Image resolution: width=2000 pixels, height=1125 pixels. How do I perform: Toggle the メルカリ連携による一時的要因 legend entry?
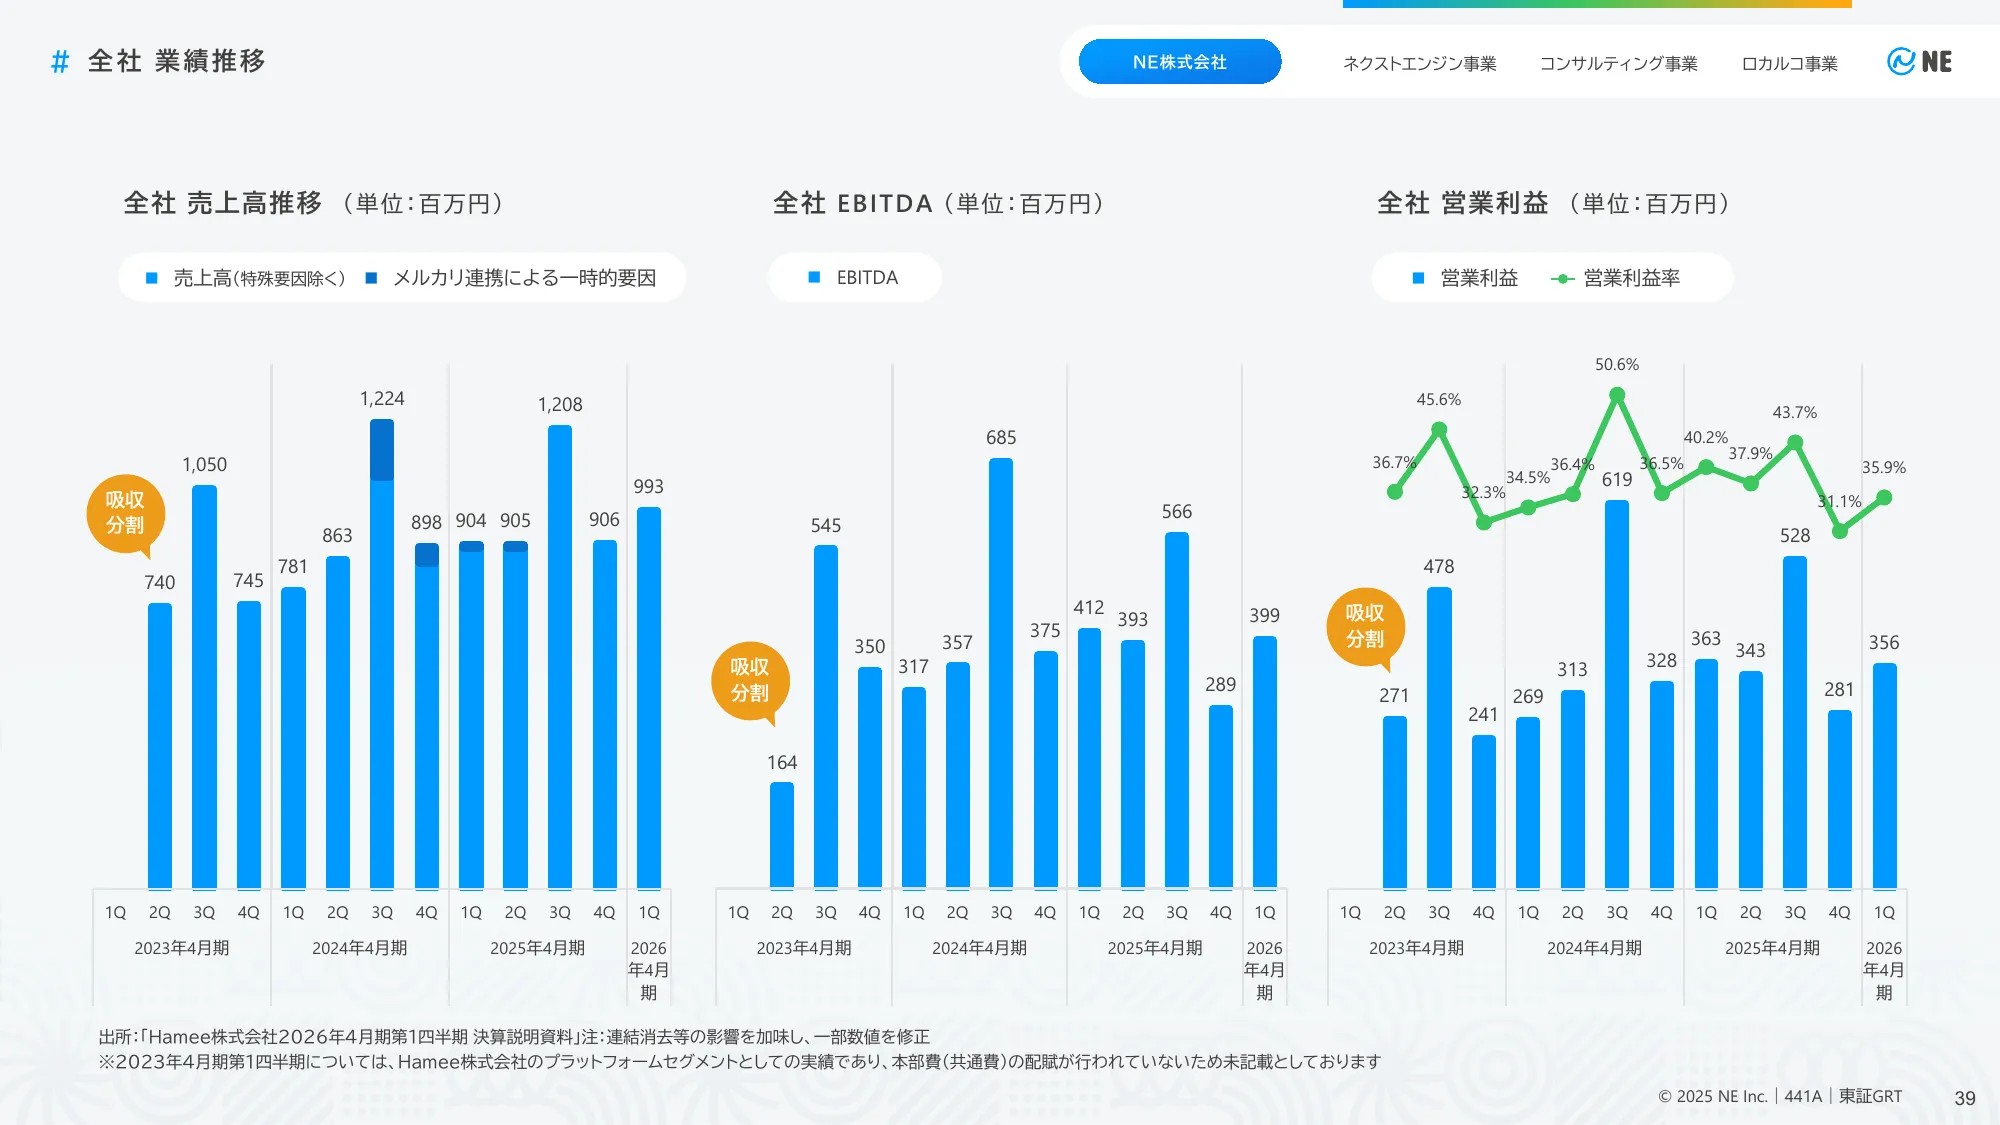click(513, 278)
